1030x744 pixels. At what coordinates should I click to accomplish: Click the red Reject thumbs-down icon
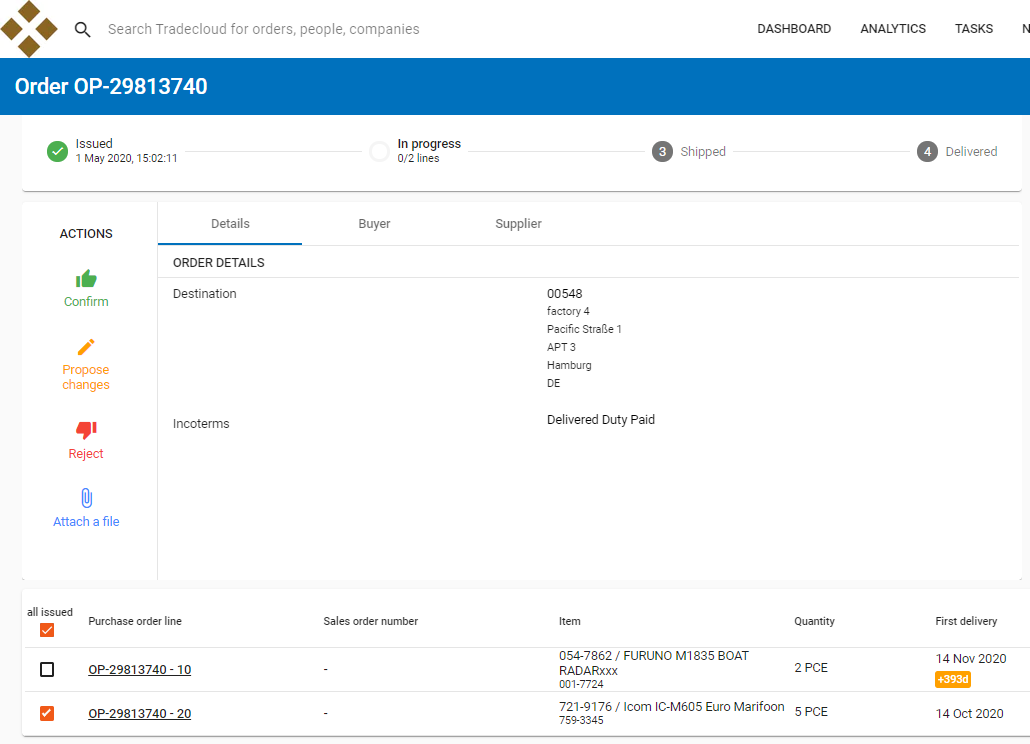pos(86,430)
